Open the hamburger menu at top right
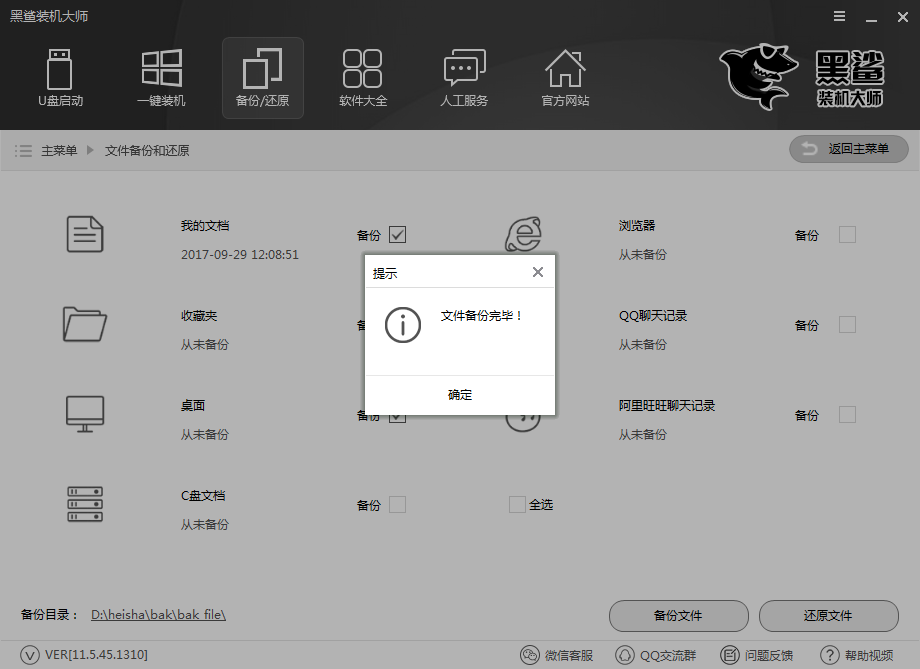Viewport: 920px width, 669px height. (838, 16)
